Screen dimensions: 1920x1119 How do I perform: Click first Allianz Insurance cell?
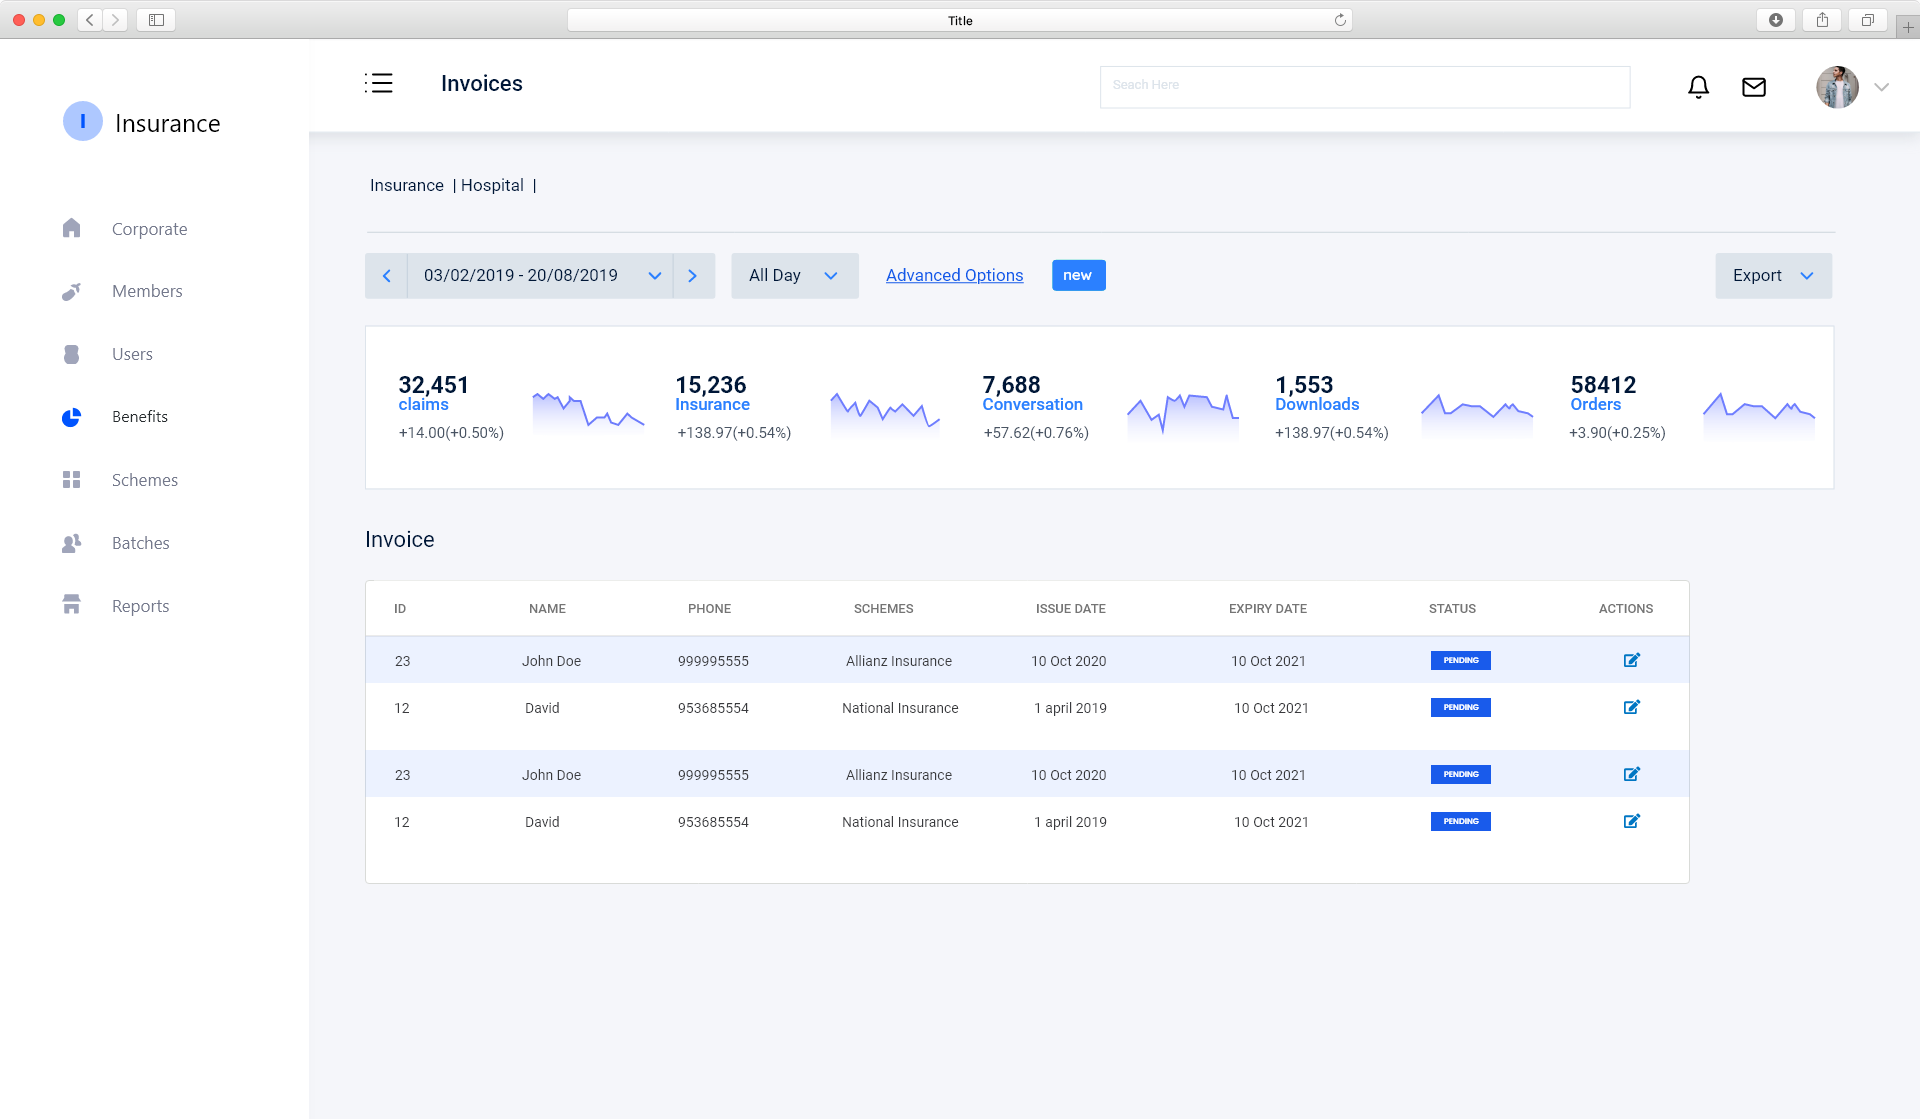[x=899, y=661]
